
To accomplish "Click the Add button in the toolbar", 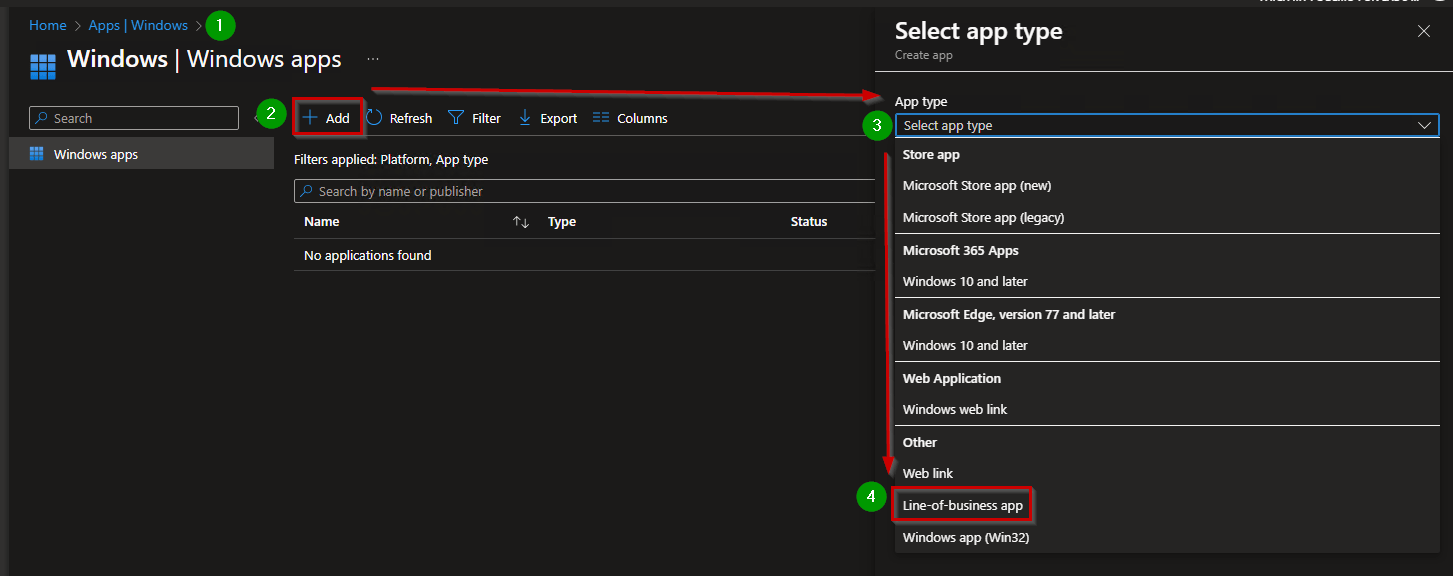I will [327, 118].
